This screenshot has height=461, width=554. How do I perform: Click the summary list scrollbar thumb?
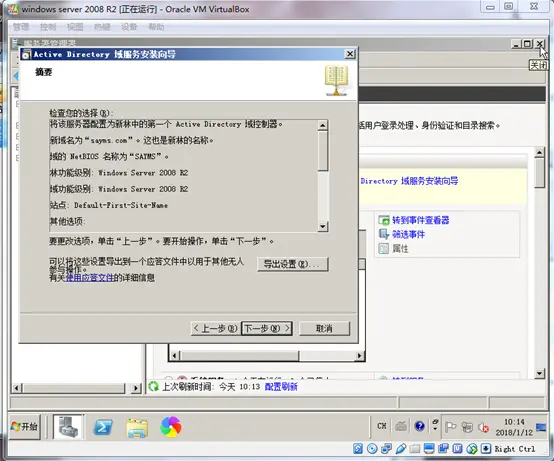(323, 151)
